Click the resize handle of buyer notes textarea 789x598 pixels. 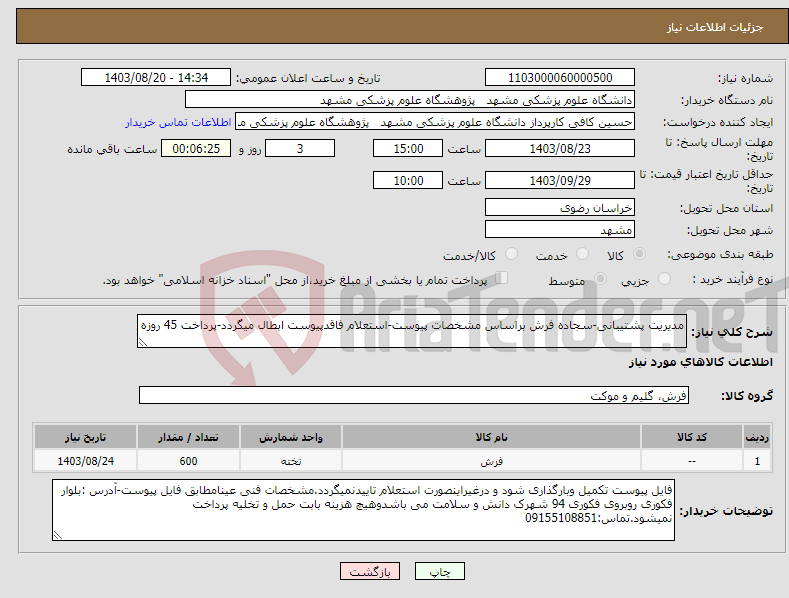(x=58, y=536)
